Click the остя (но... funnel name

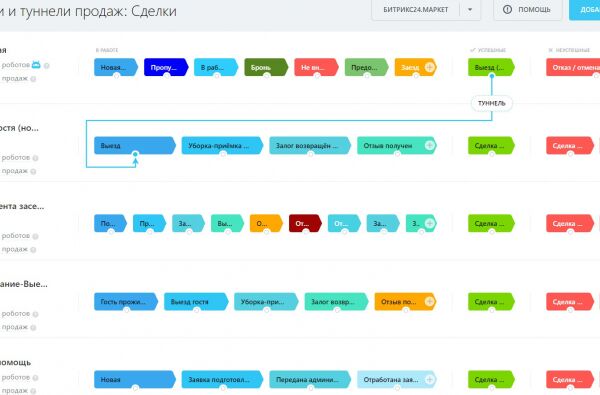(x=19, y=128)
